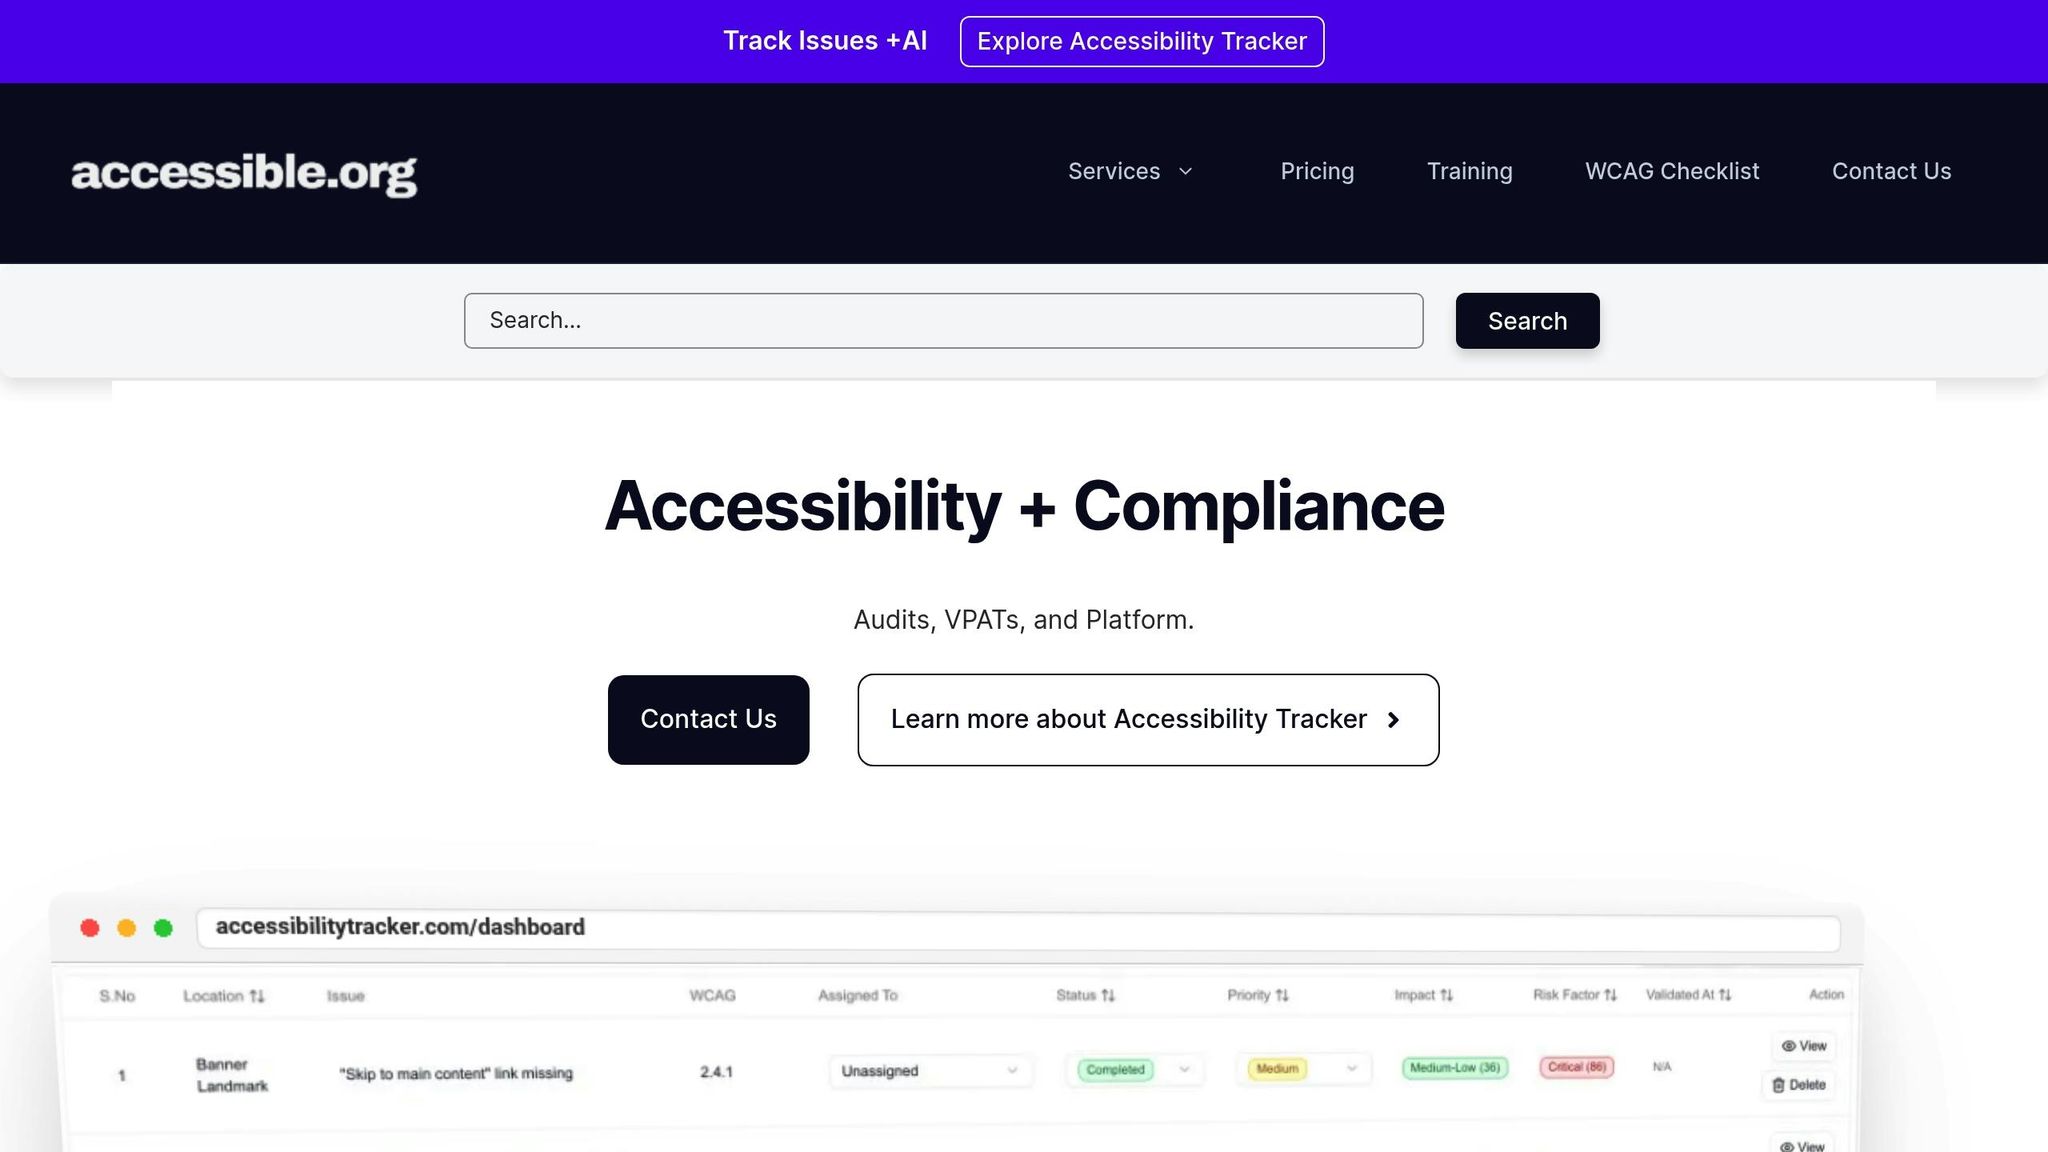The image size is (2048, 1152).
Task: Click the Explore Accessibility Tracker button
Action: point(1142,41)
